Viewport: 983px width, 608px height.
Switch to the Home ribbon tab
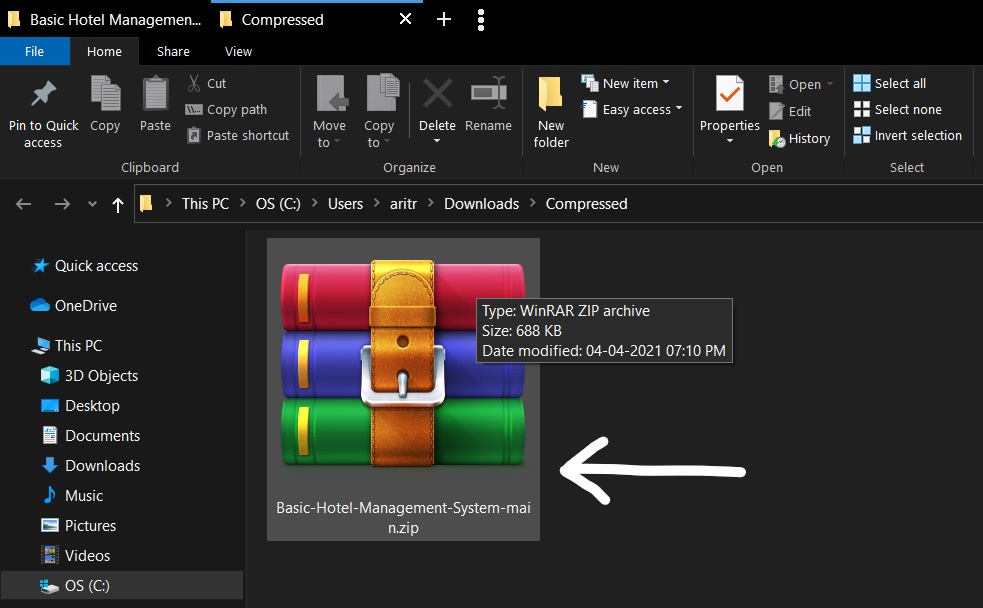[x=104, y=51]
